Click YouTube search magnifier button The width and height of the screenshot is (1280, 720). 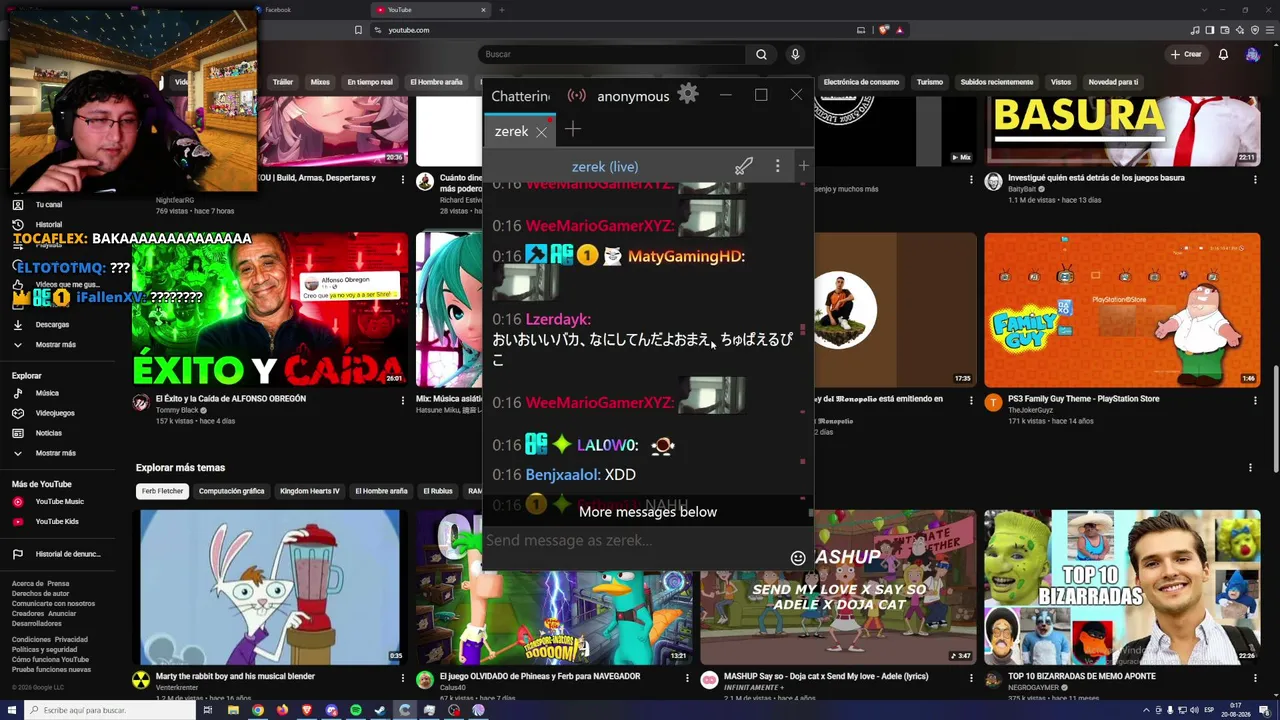761,54
